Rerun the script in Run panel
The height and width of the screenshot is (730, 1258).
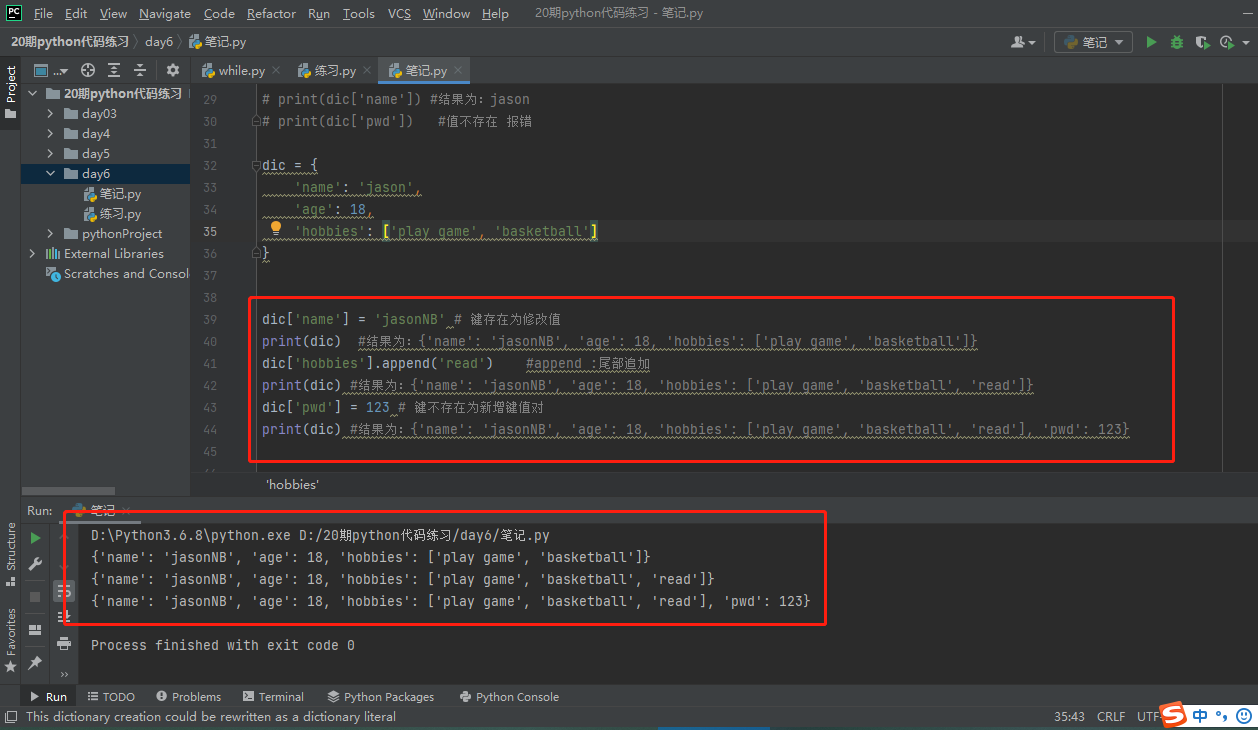pos(35,538)
